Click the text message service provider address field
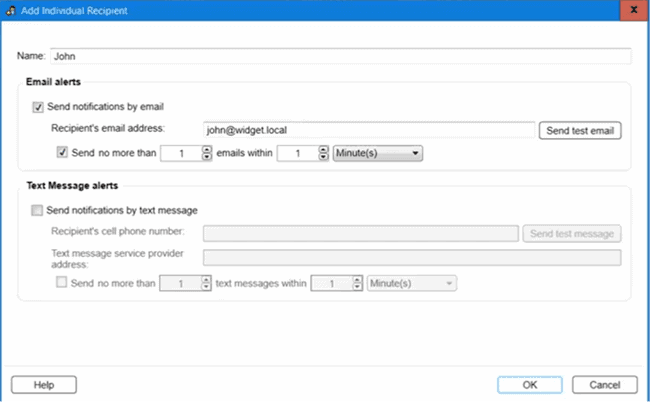This screenshot has width=650, height=402. click(412, 257)
